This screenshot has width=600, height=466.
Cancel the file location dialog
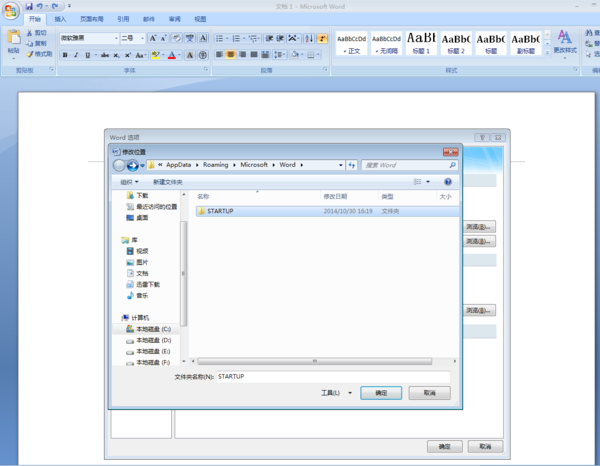tap(429, 393)
